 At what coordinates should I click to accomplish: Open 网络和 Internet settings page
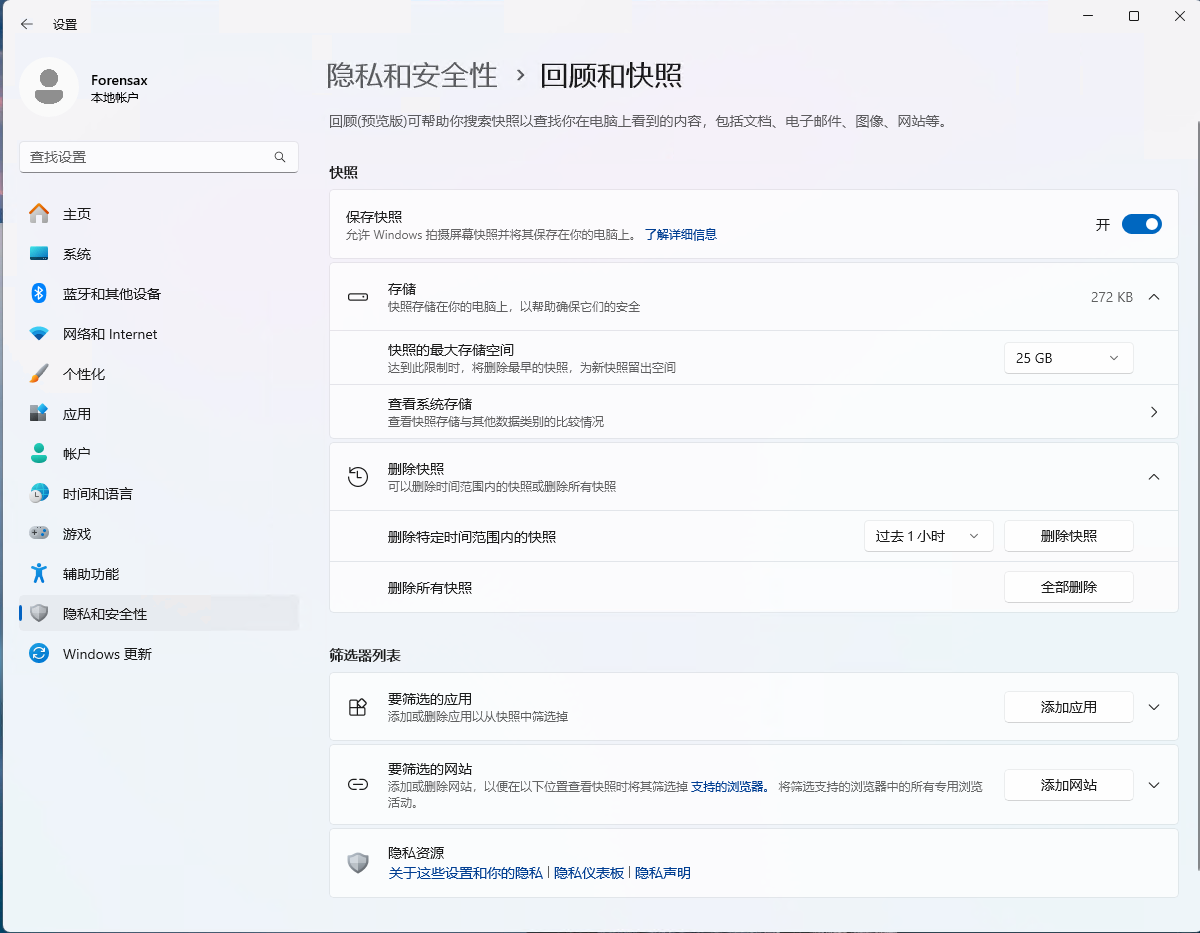110,334
